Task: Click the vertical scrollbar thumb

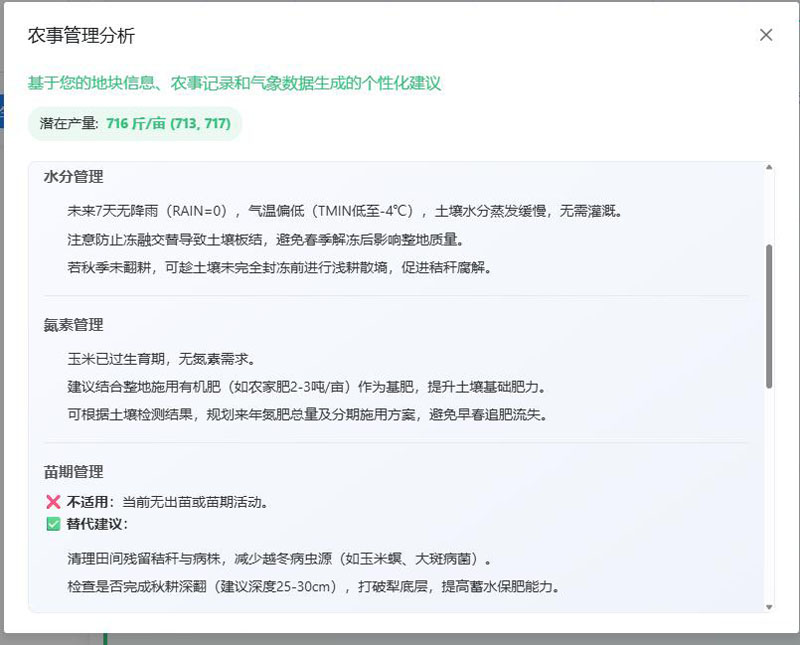Action: 769,316
